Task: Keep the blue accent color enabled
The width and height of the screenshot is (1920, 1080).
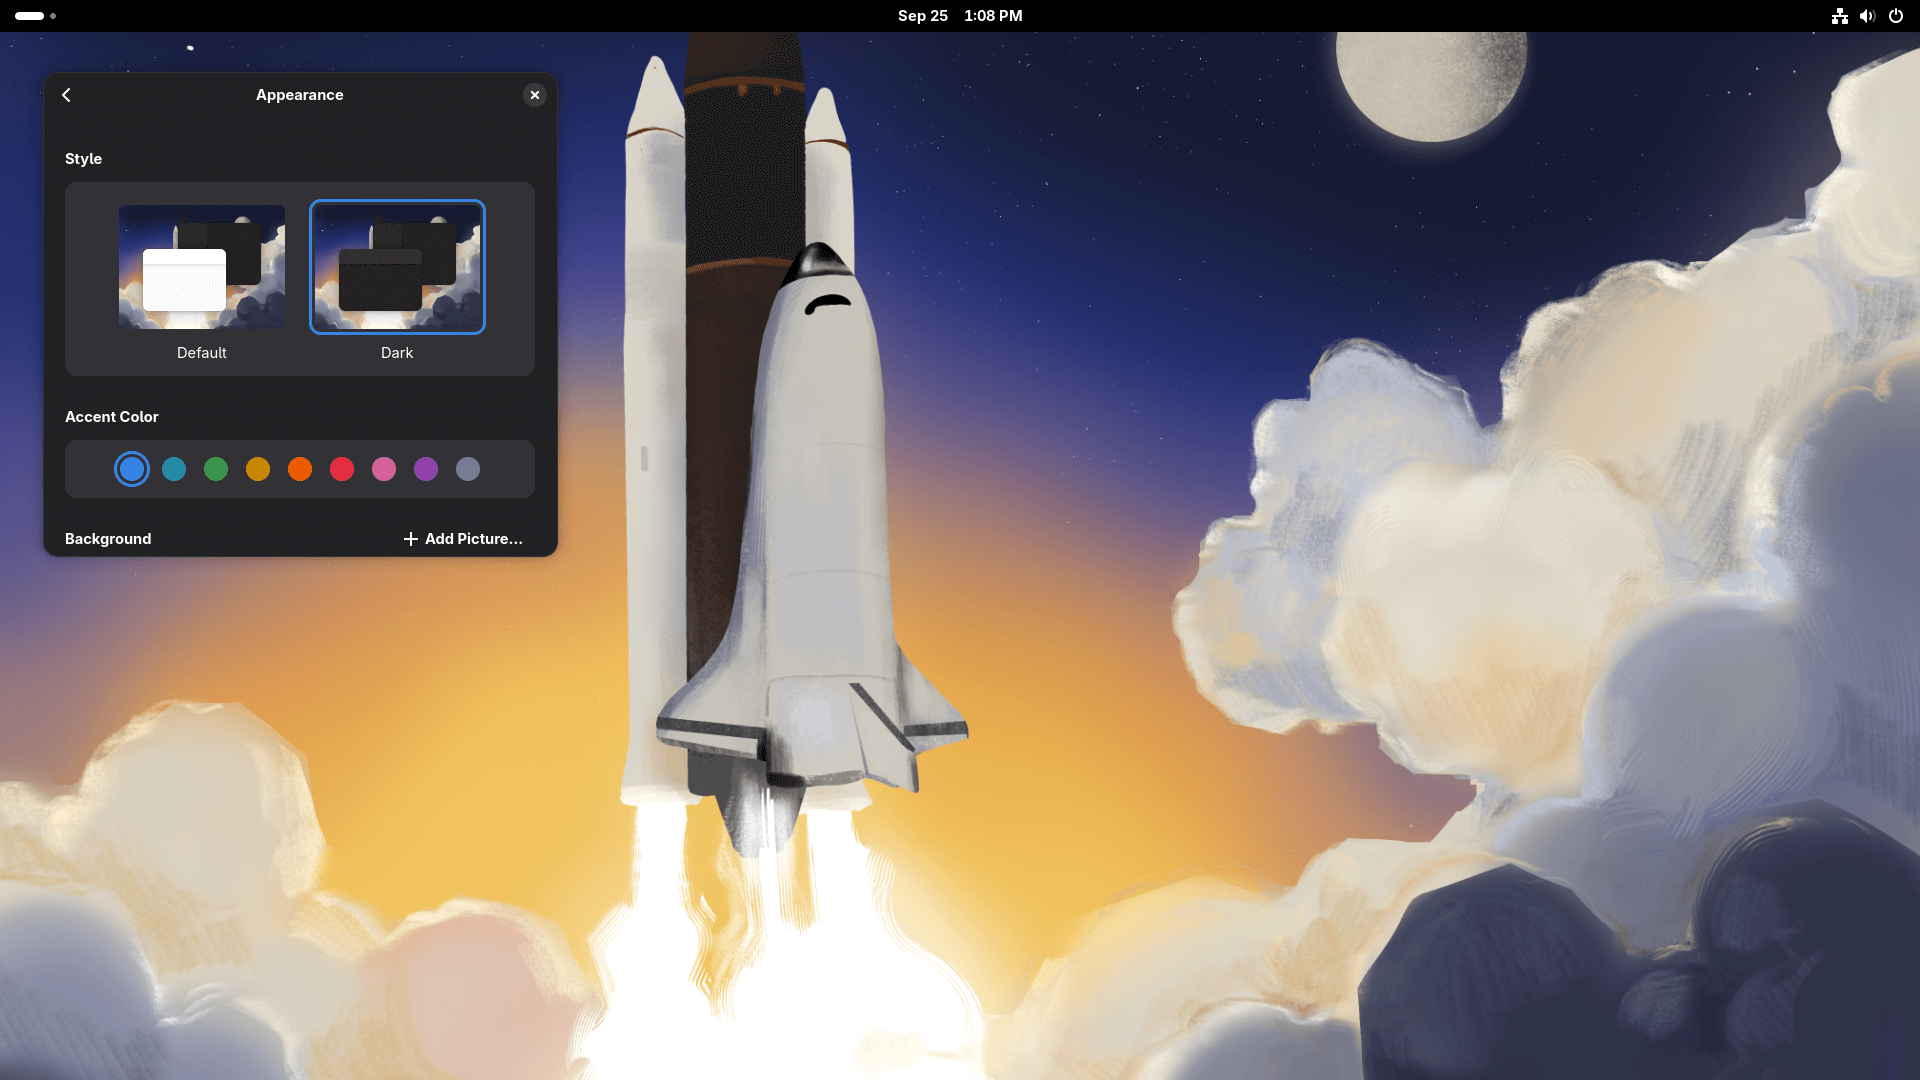Action: (x=132, y=469)
